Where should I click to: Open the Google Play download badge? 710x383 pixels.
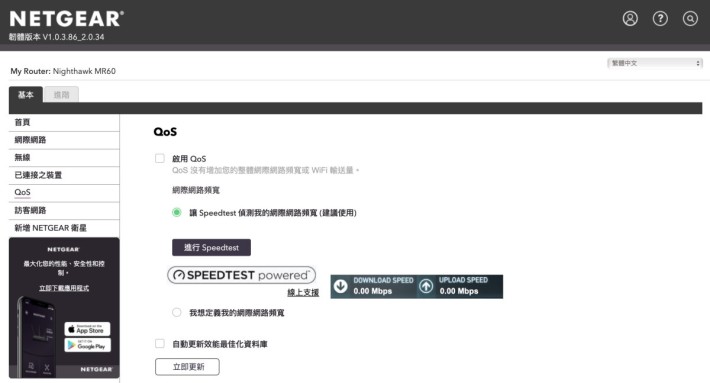(x=87, y=345)
